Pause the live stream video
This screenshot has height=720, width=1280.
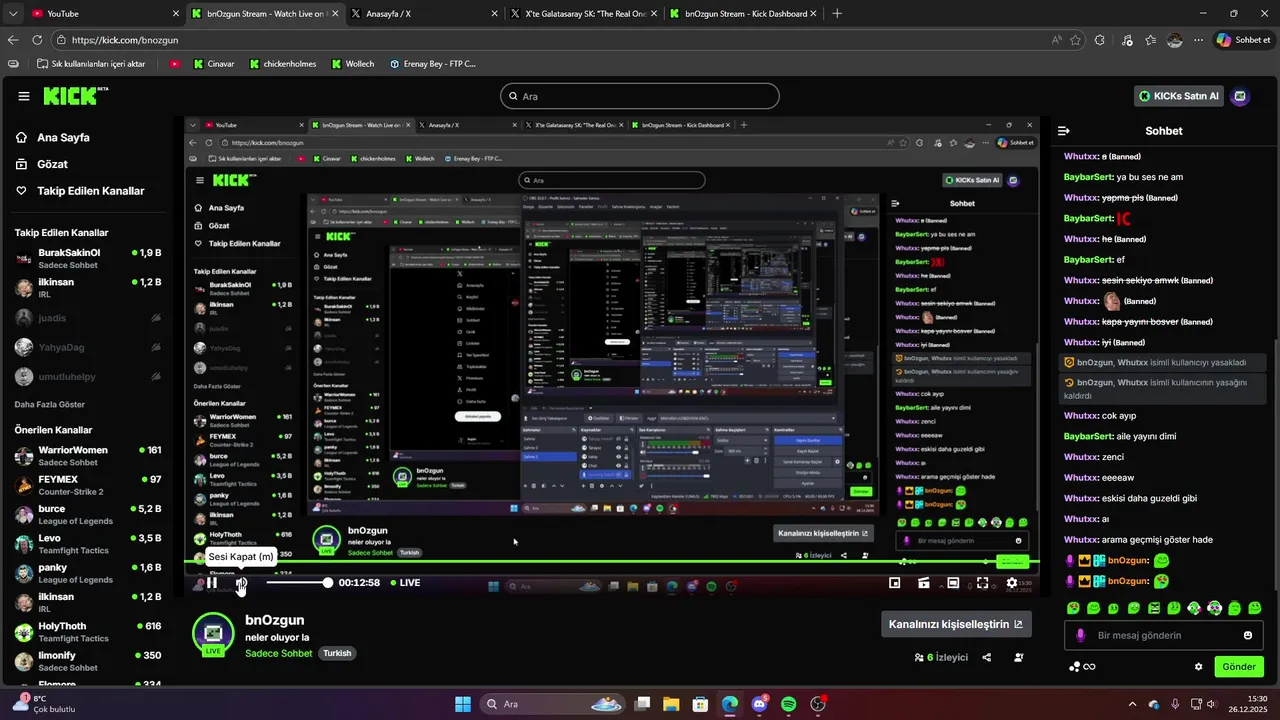pyautogui.click(x=212, y=583)
